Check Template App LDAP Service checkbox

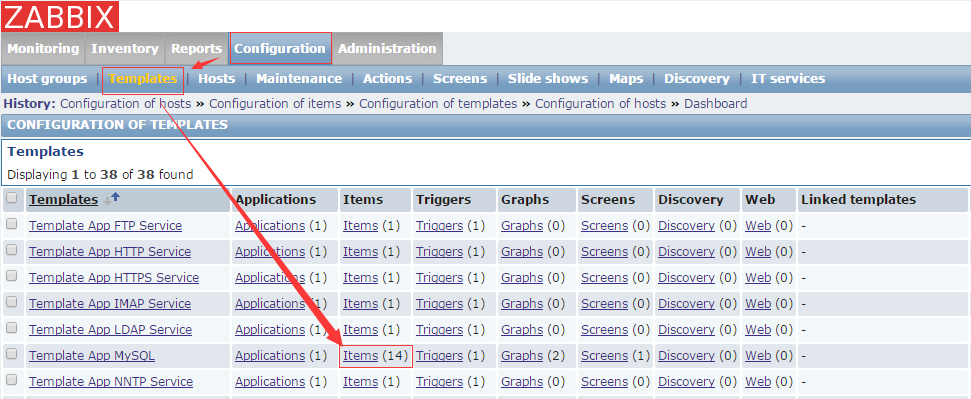click(x=11, y=328)
